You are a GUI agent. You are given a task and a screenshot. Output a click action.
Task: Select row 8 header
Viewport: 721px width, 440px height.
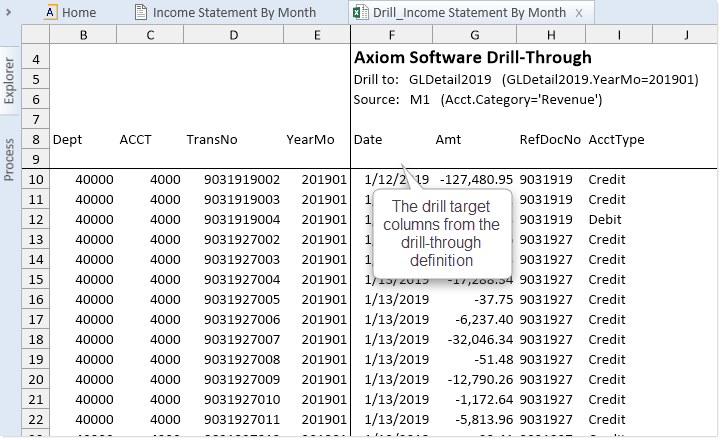click(x=36, y=140)
